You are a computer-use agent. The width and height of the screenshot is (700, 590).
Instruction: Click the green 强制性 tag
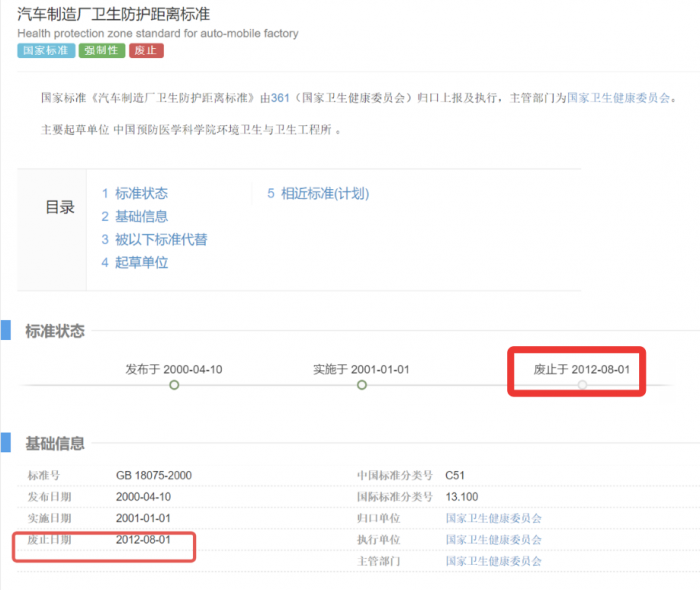click(102, 50)
